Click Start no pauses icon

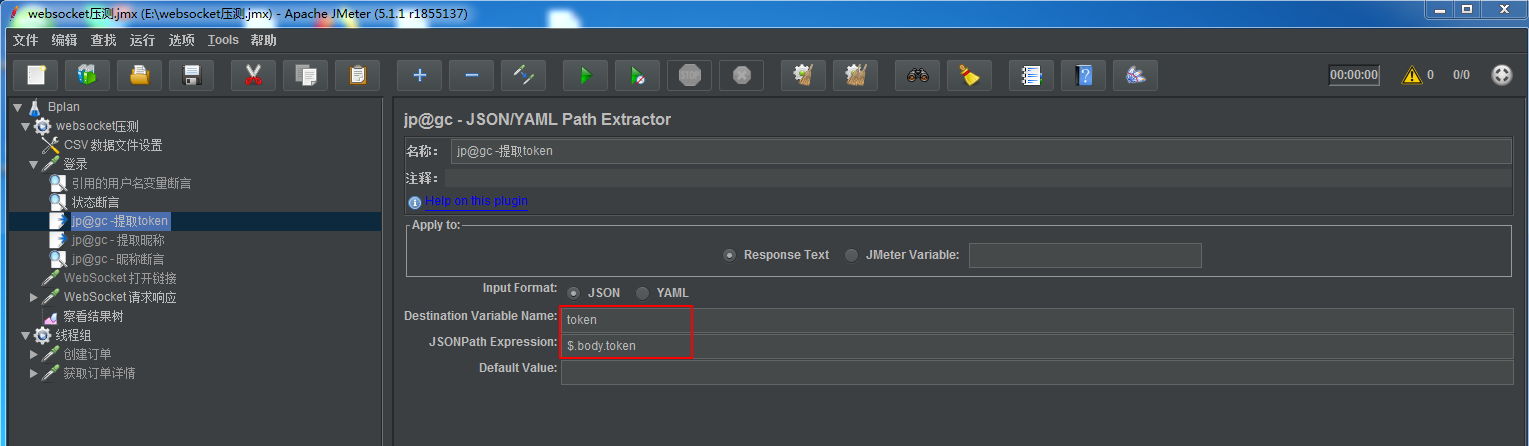pos(637,75)
